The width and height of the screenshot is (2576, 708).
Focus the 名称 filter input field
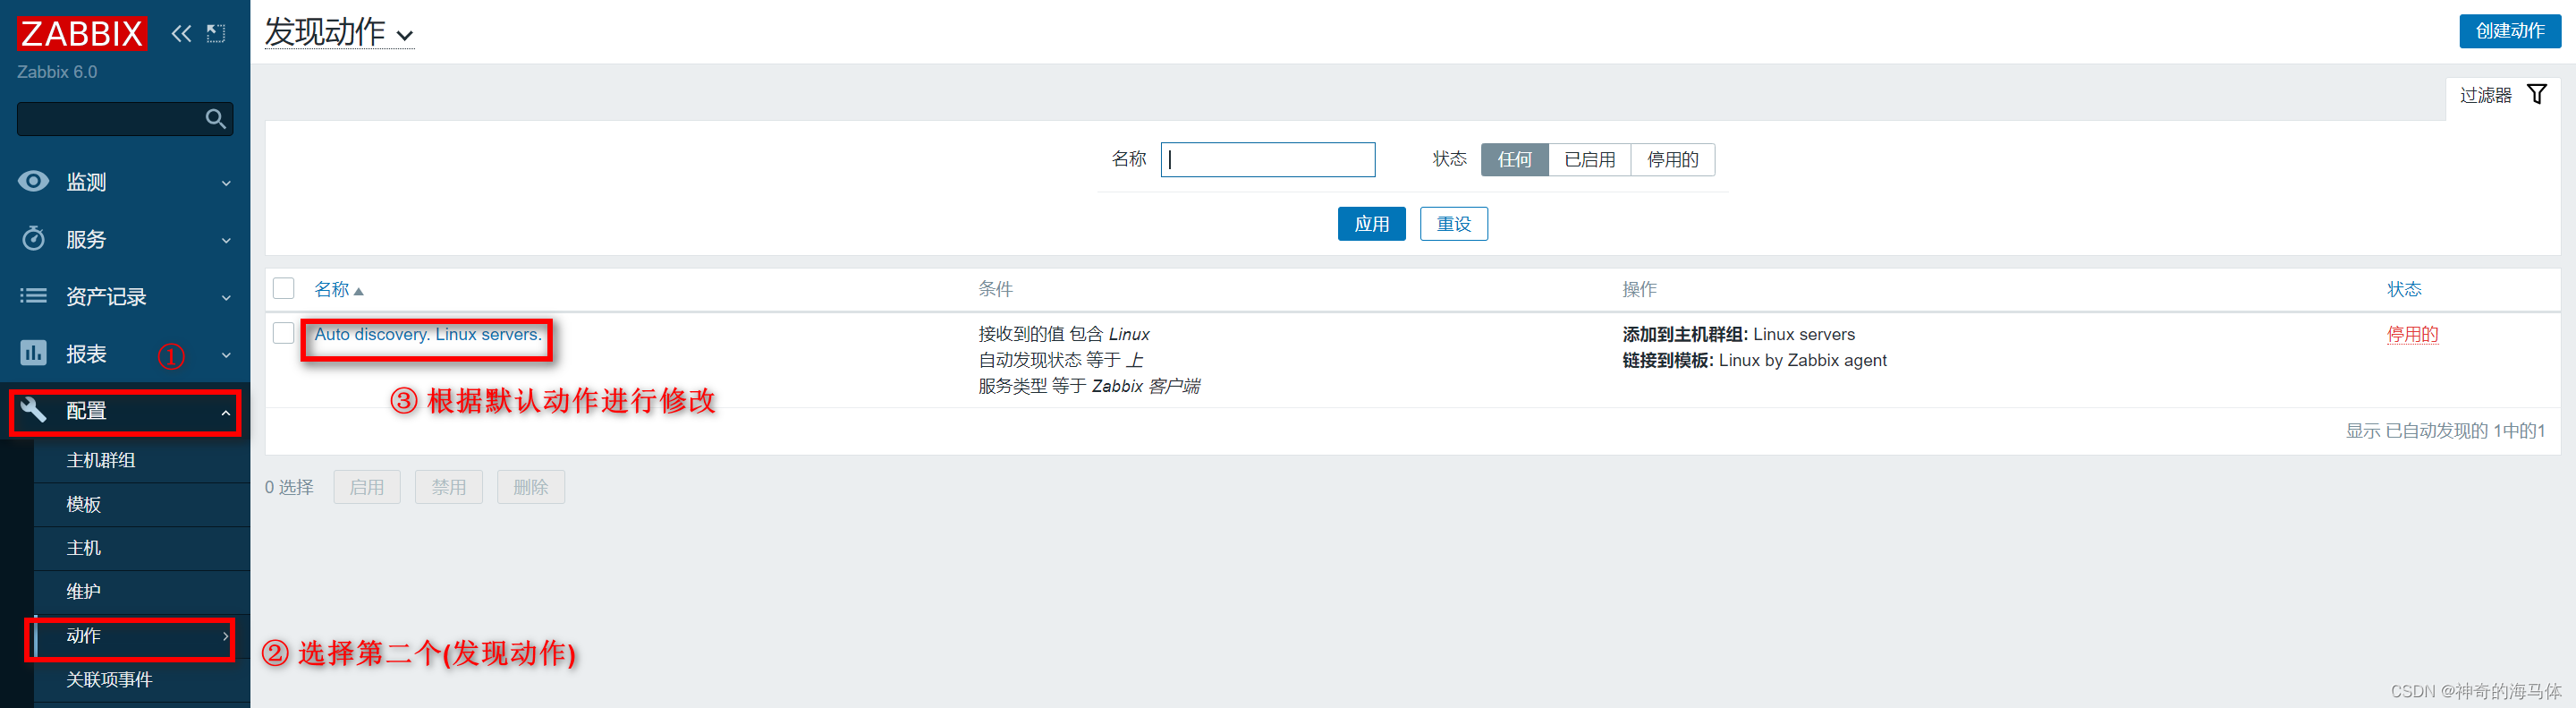(1268, 159)
